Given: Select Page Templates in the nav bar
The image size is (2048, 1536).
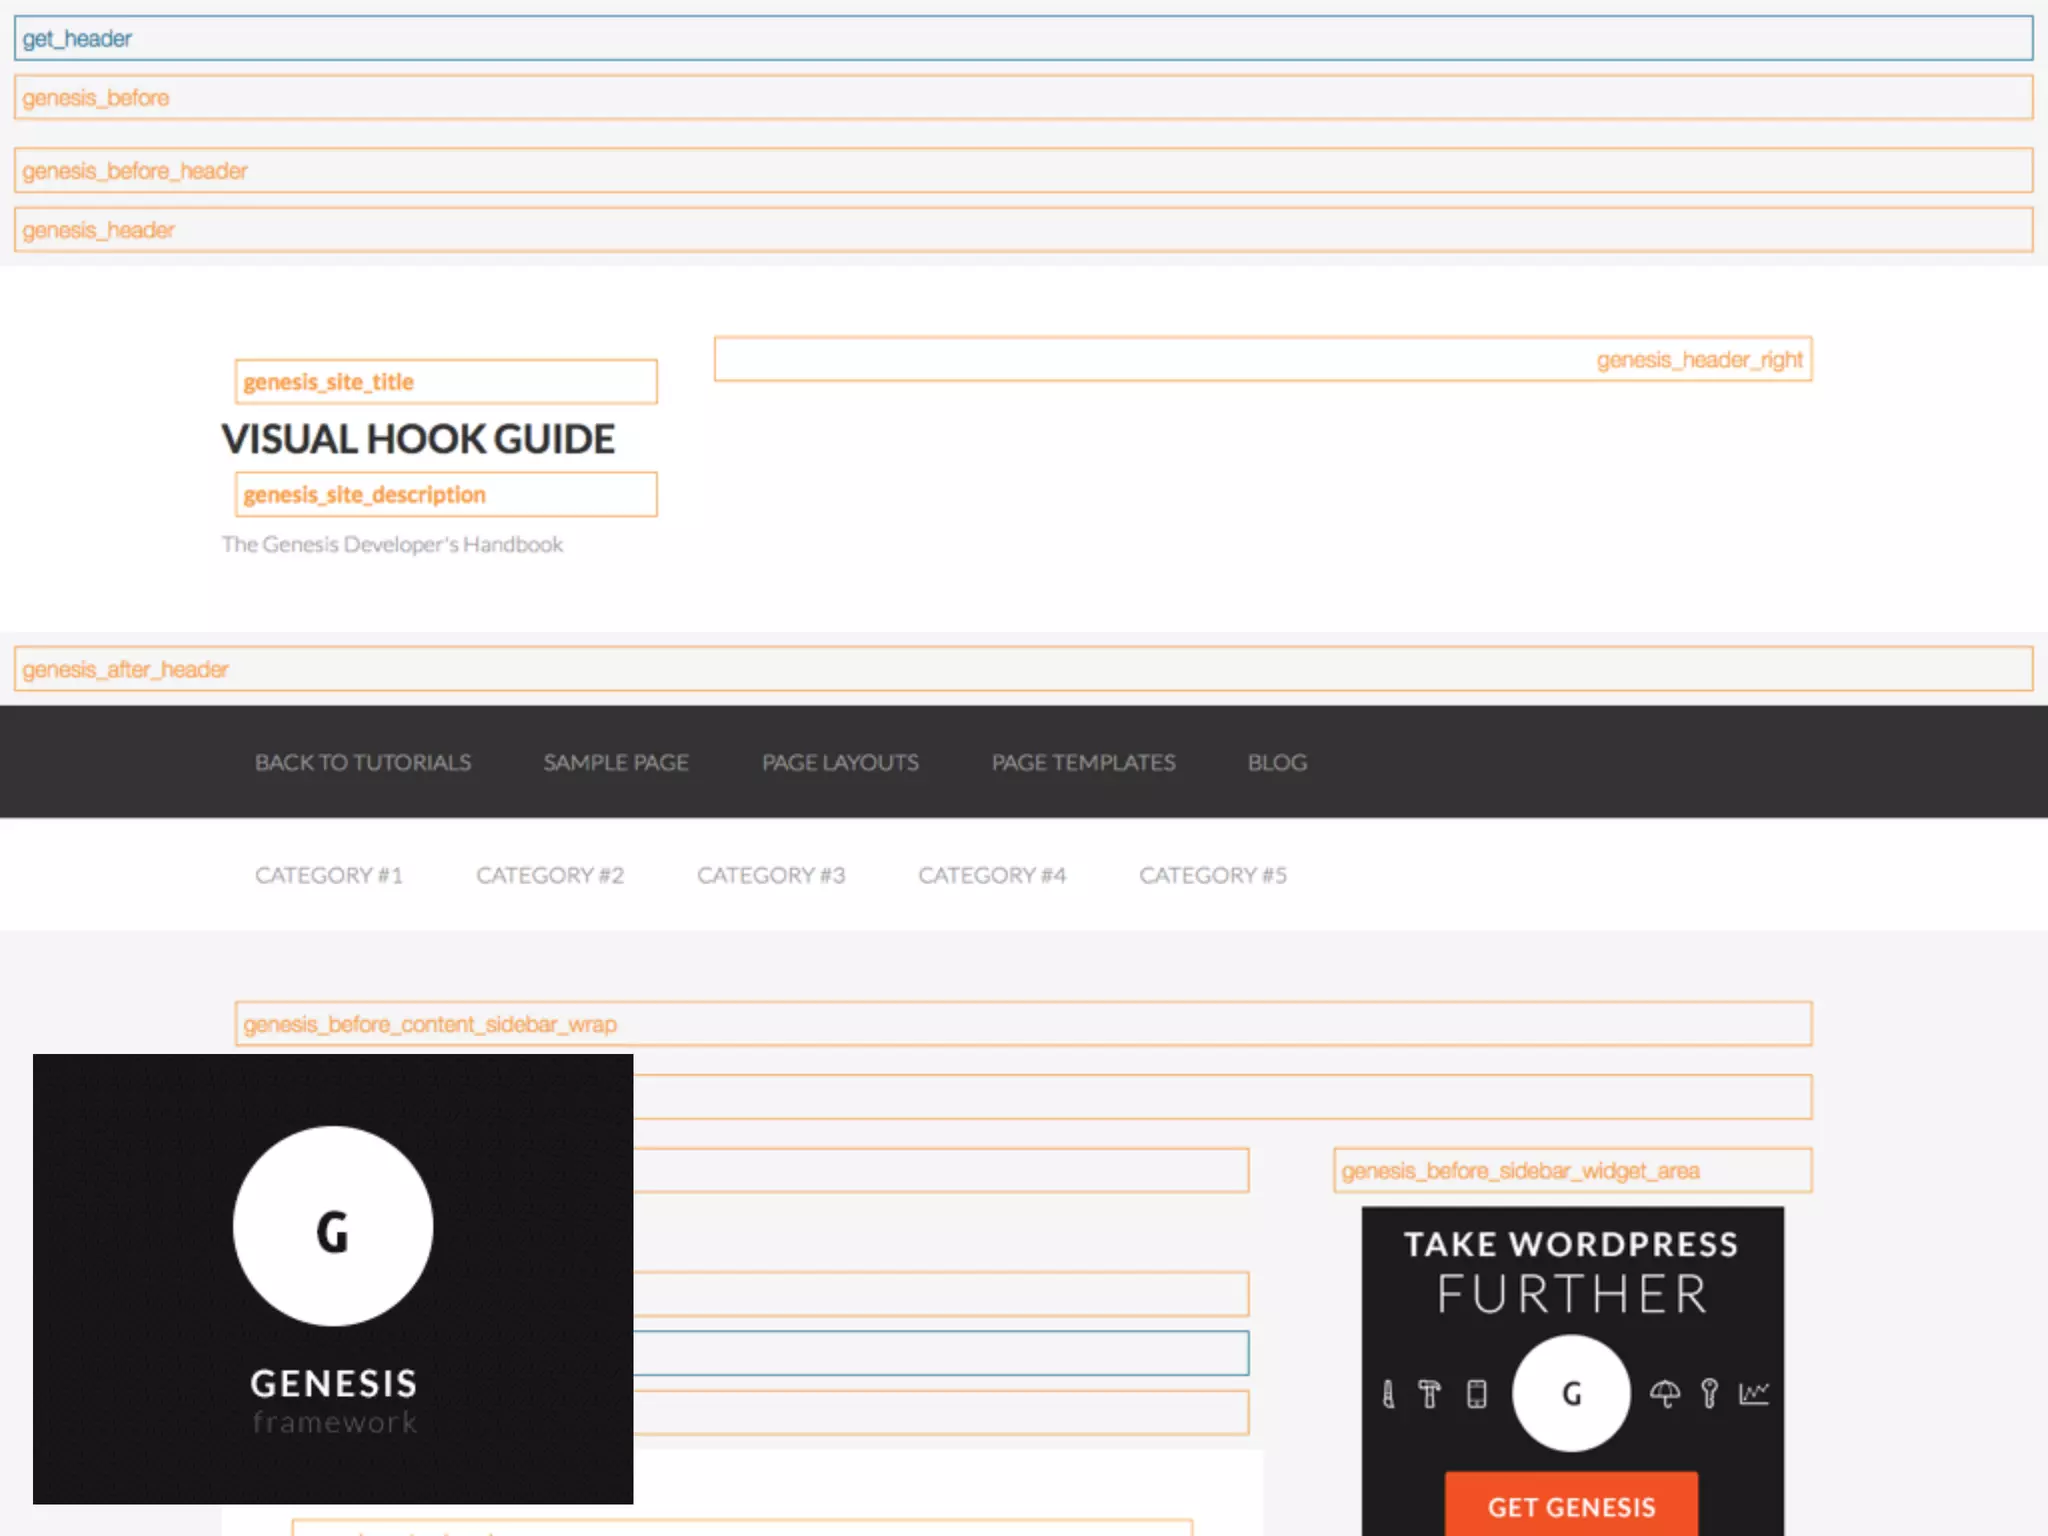Looking at the screenshot, I should [x=1083, y=763].
